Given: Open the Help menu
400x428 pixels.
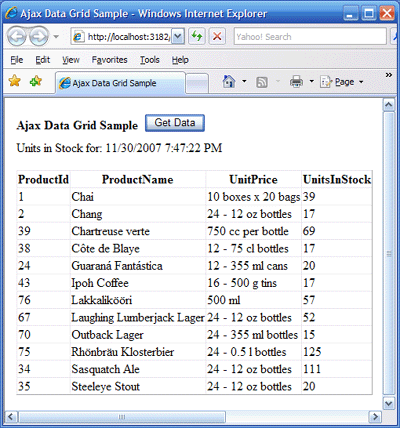Looking at the screenshot, I should 180,60.
